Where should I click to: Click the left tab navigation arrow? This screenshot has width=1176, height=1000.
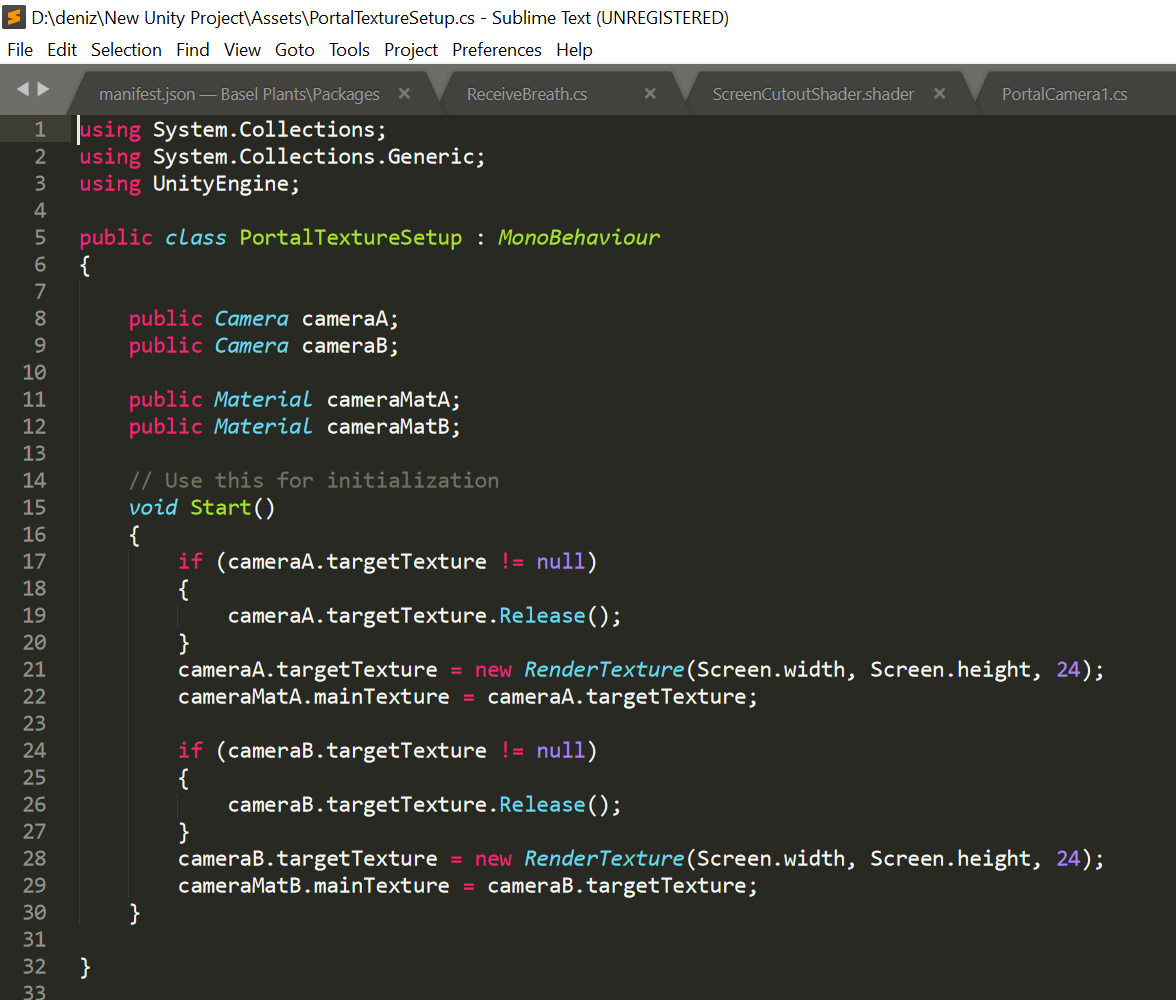click(x=23, y=90)
